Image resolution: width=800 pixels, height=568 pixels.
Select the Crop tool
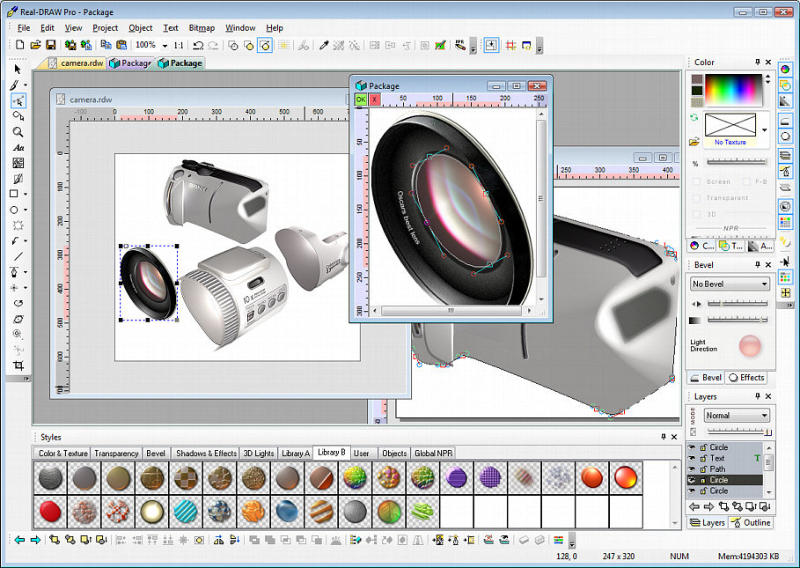[18, 365]
